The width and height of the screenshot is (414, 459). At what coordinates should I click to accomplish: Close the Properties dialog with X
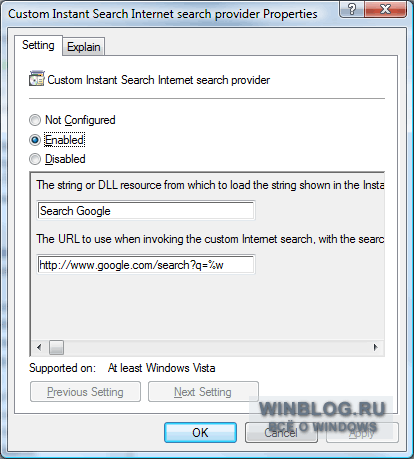click(386, 9)
